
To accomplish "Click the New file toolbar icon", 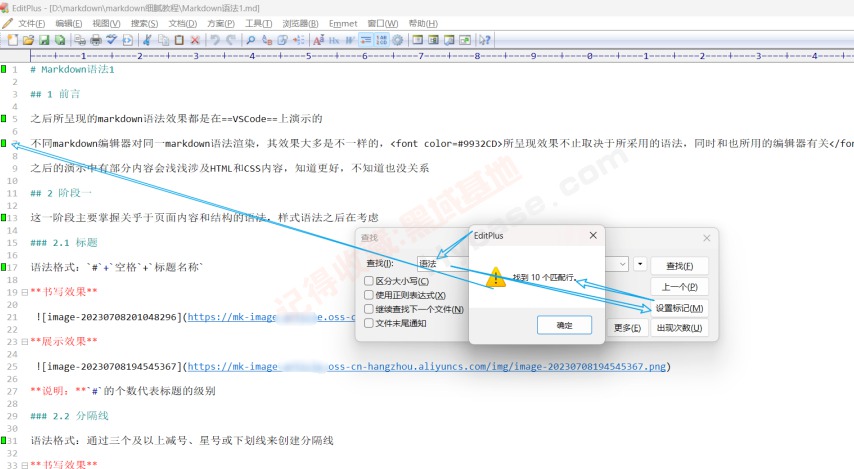I will click(13, 40).
